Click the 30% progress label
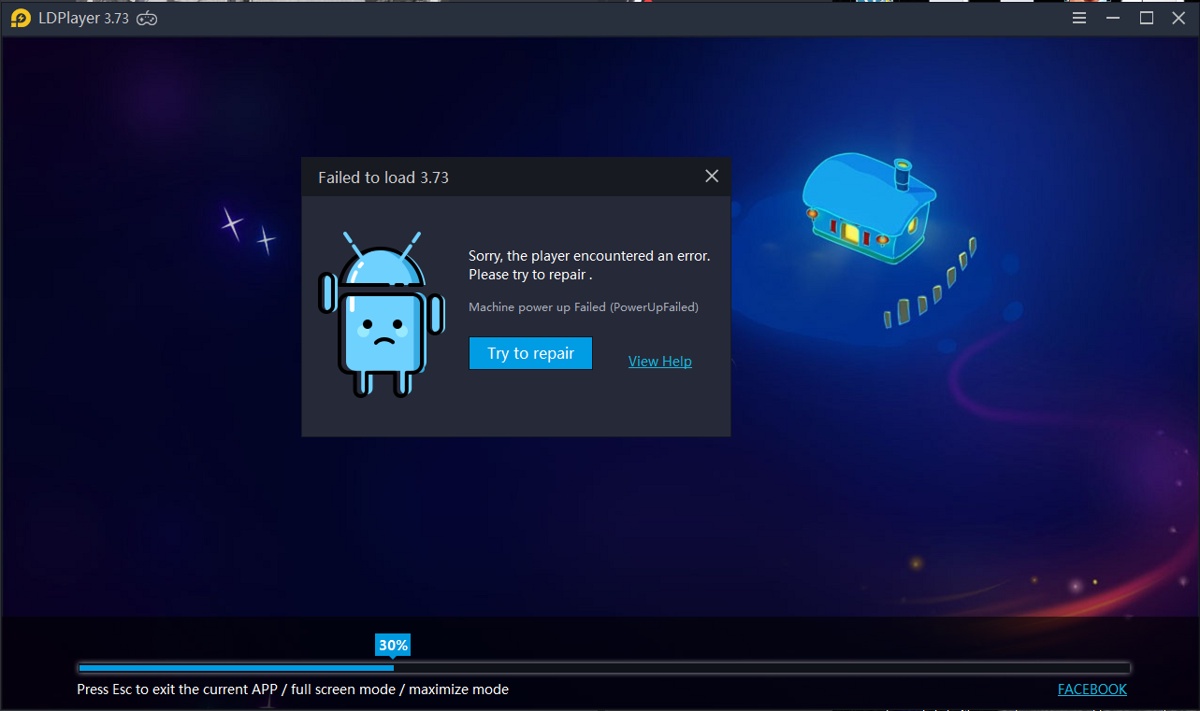The height and width of the screenshot is (711, 1200). [x=393, y=645]
